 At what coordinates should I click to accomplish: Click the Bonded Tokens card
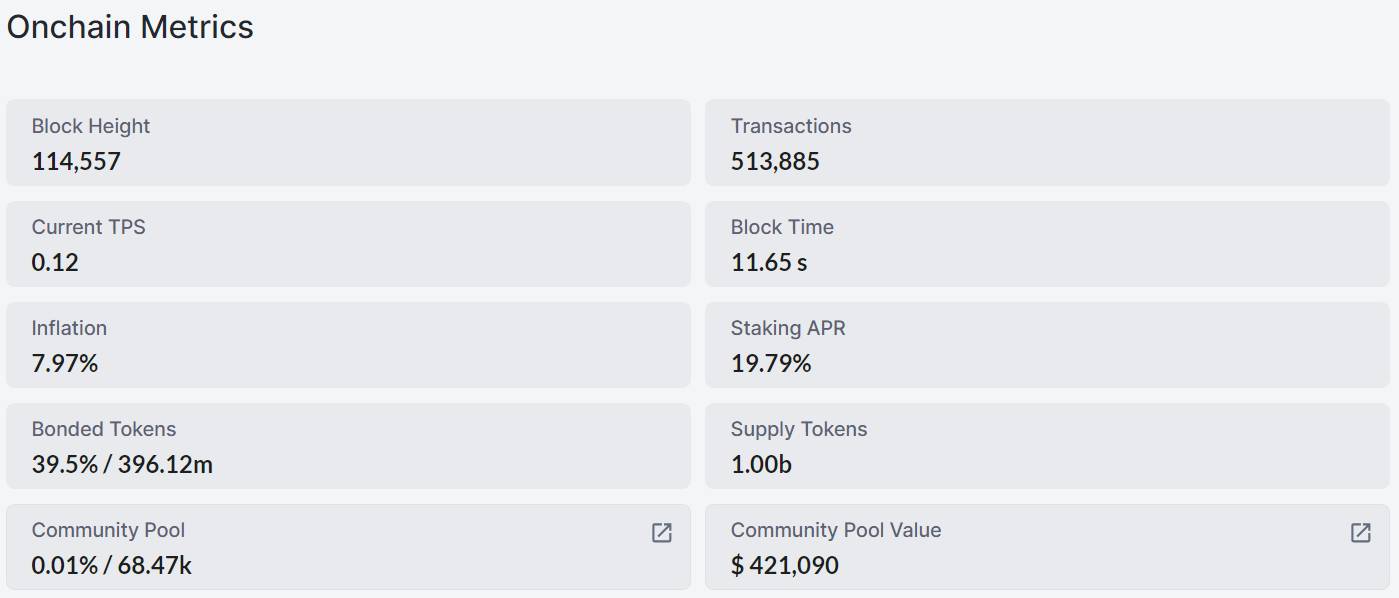pyautogui.click(x=348, y=446)
